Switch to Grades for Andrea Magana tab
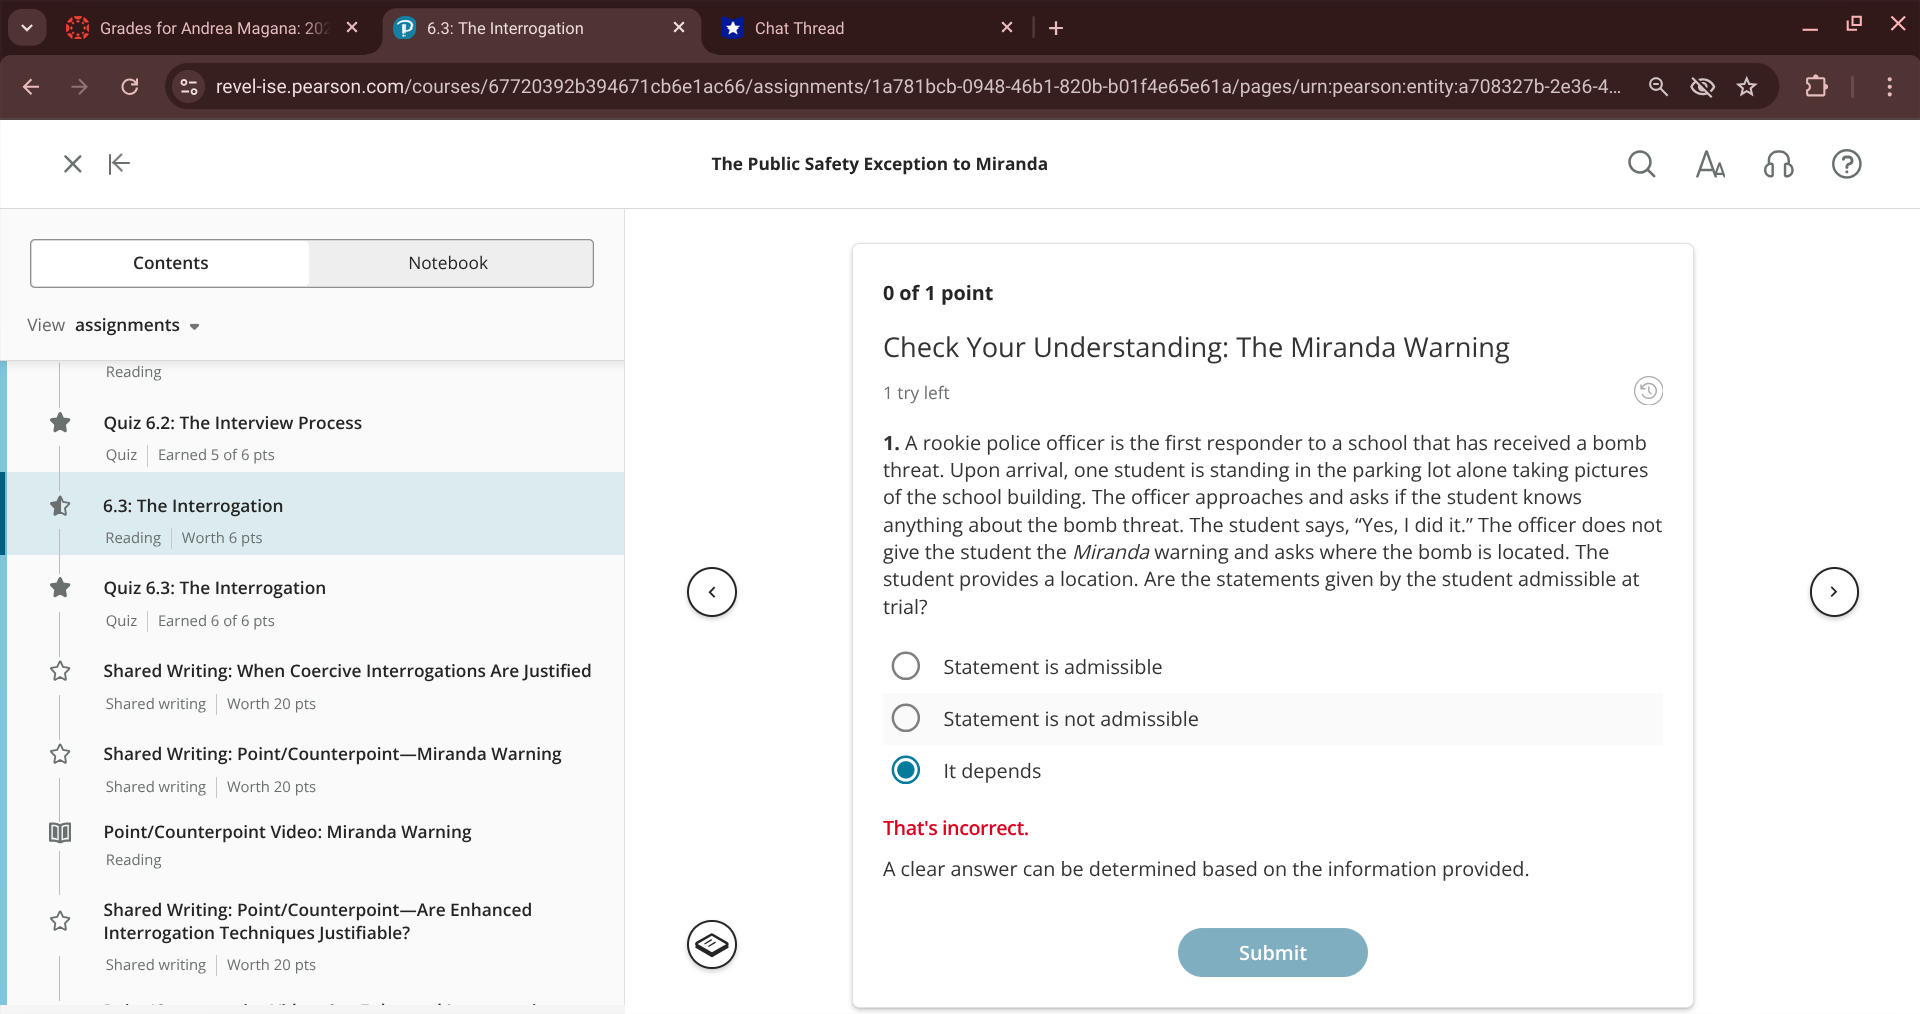The image size is (1920, 1014). click(212, 28)
